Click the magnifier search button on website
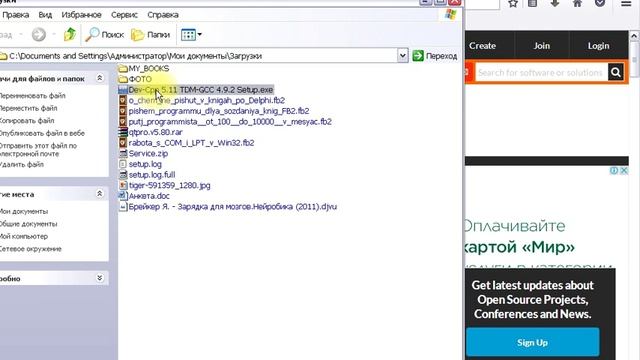Viewport: 640px width, 360px height. coord(616,73)
